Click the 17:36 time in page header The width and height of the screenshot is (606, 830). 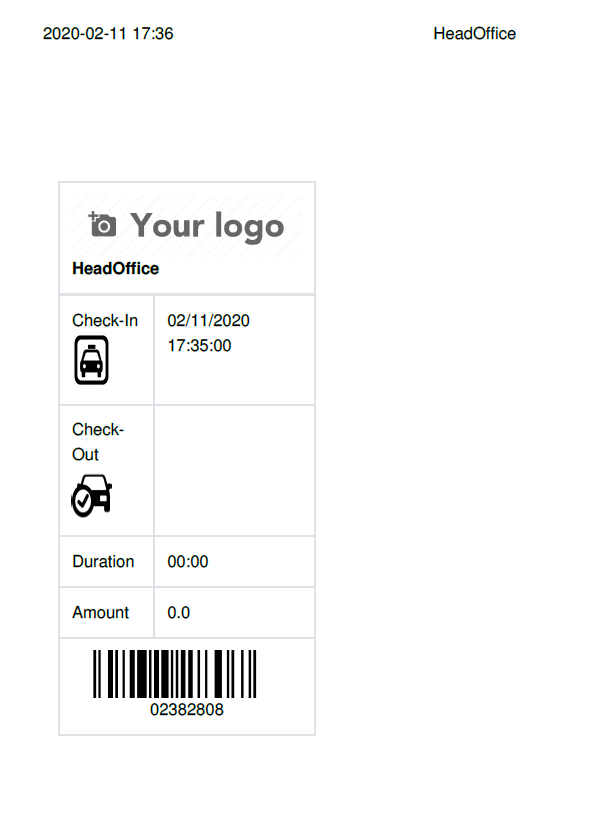click(x=153, y=34)
